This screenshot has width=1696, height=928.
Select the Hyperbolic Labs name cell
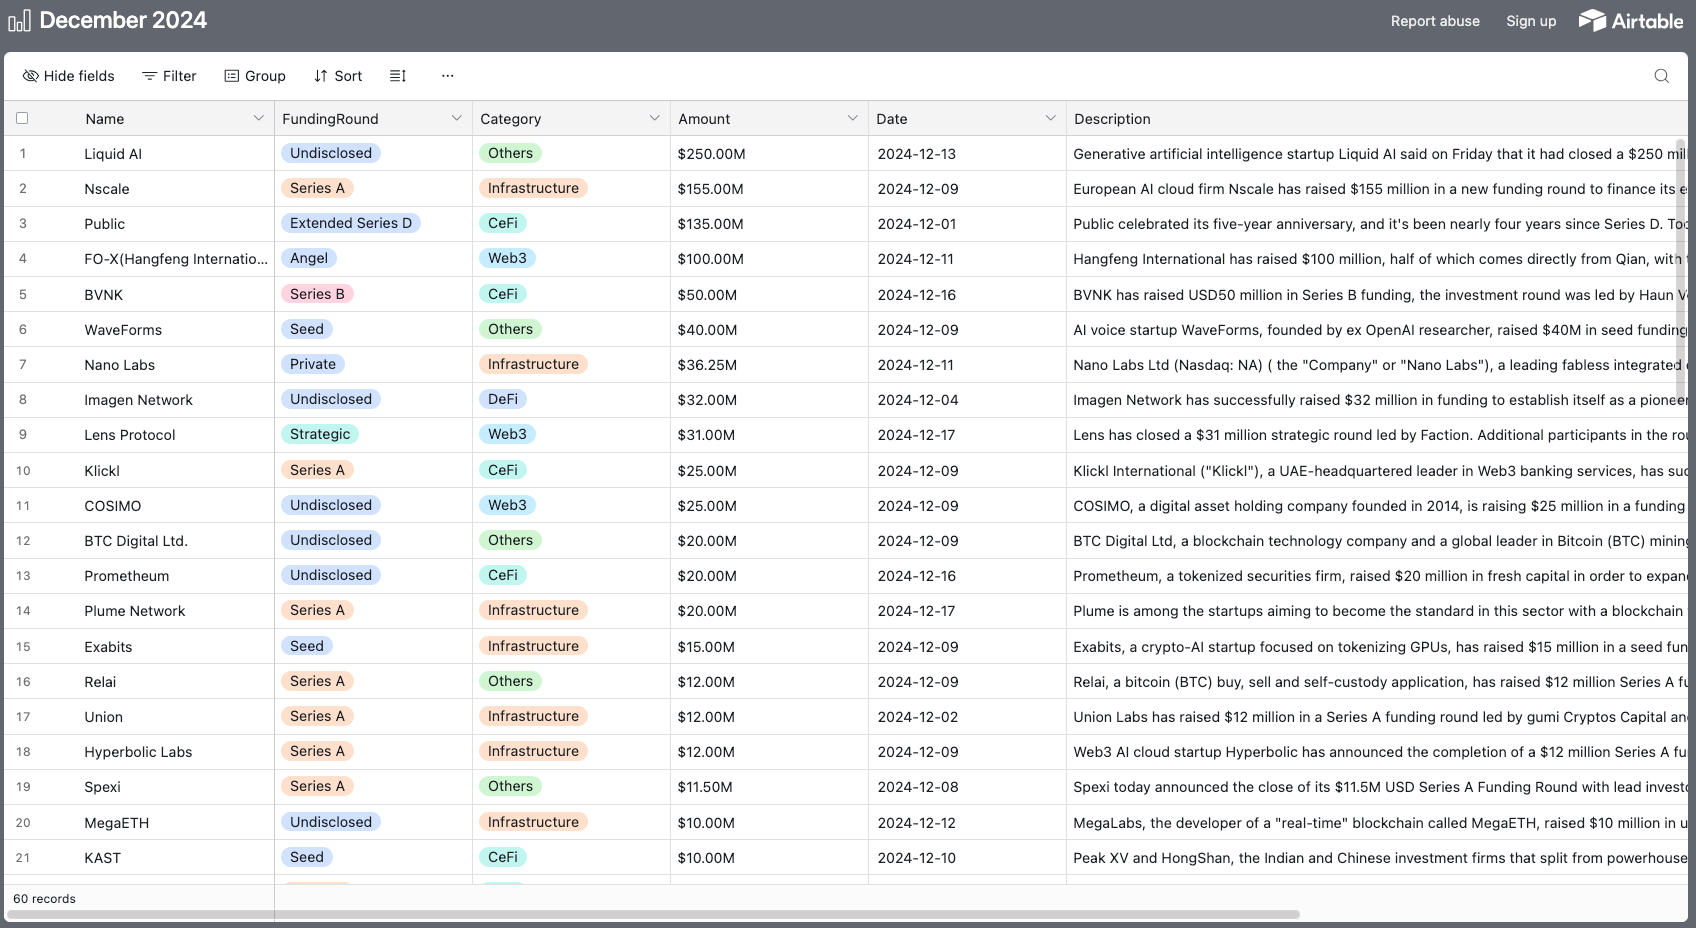click(x=140, y=752)
